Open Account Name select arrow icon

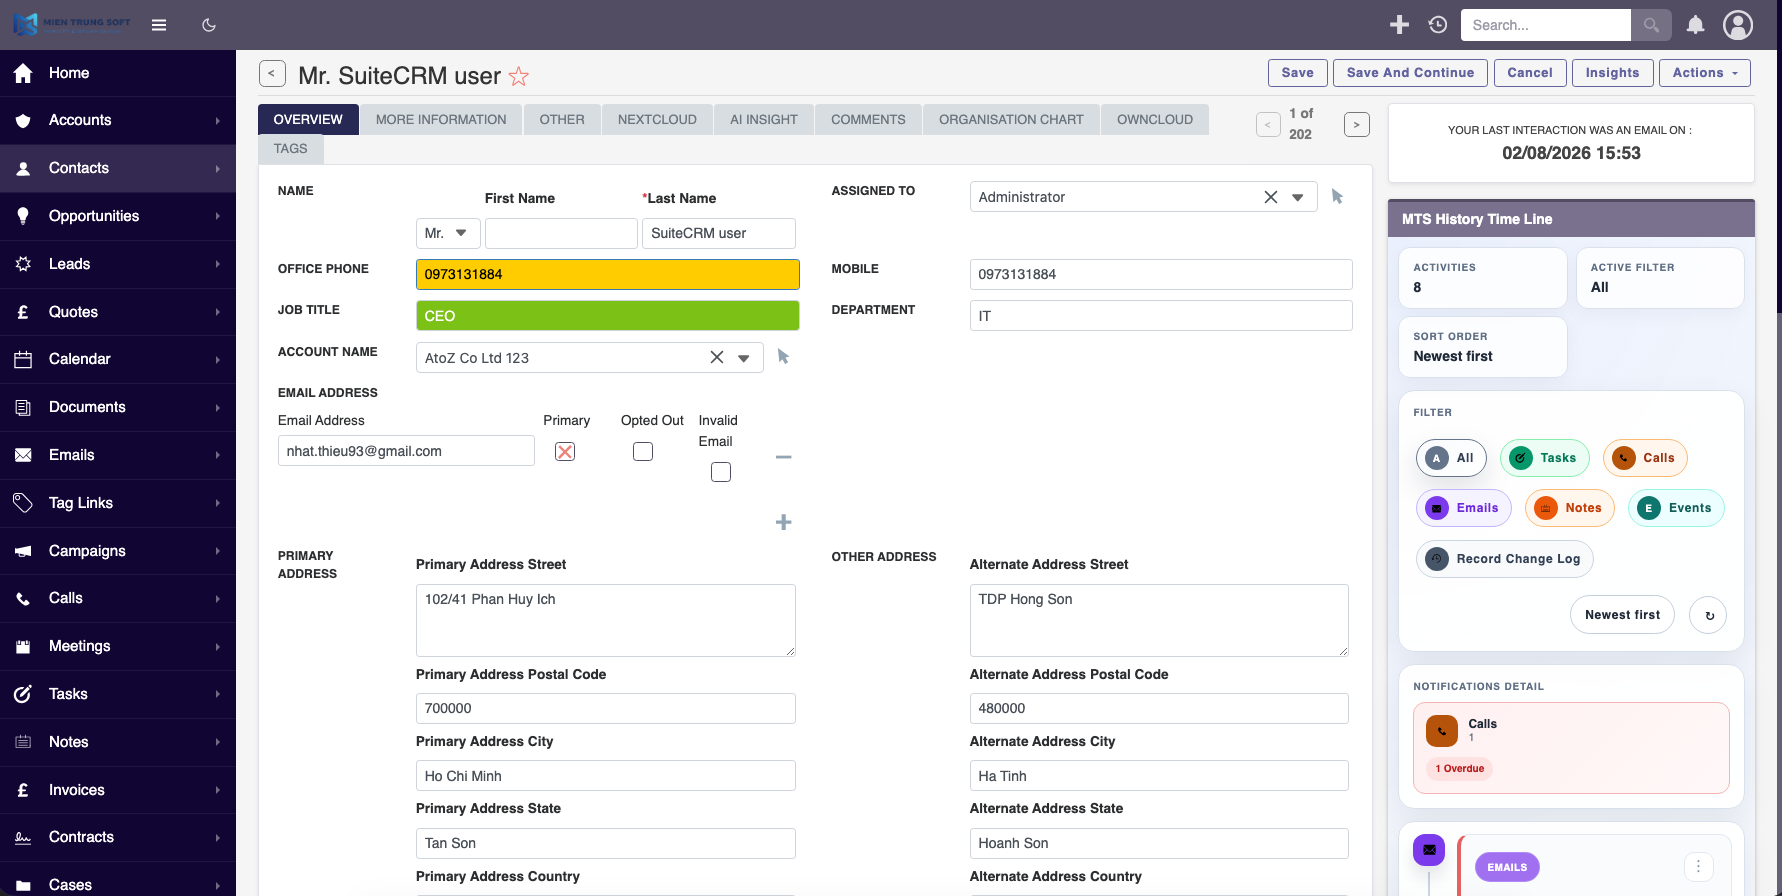point(784,357)
